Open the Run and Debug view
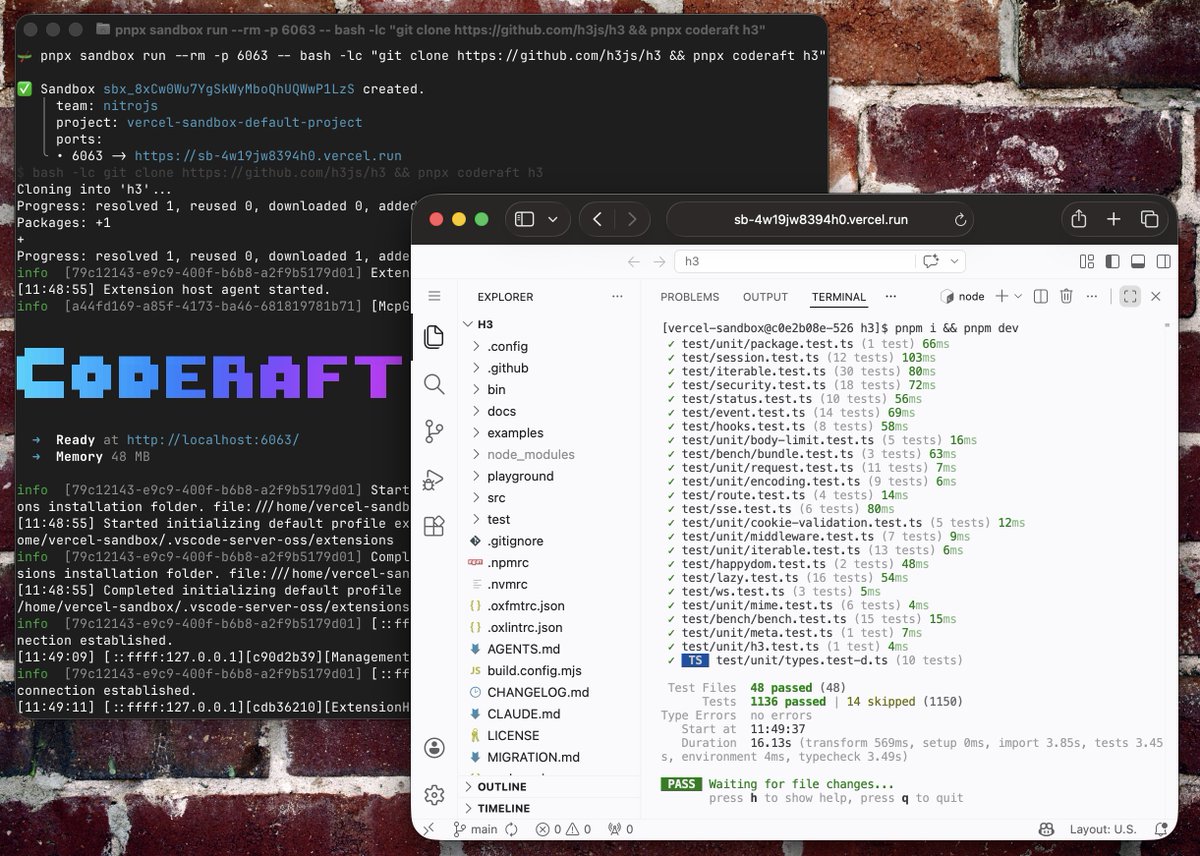This screenshot has width=1200, height=856. click(434, 480)
